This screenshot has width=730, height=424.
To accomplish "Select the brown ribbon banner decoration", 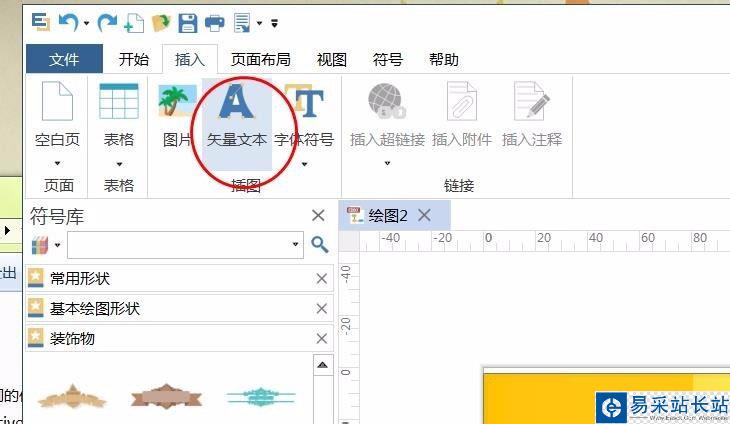I will click(x=166, y=397).
